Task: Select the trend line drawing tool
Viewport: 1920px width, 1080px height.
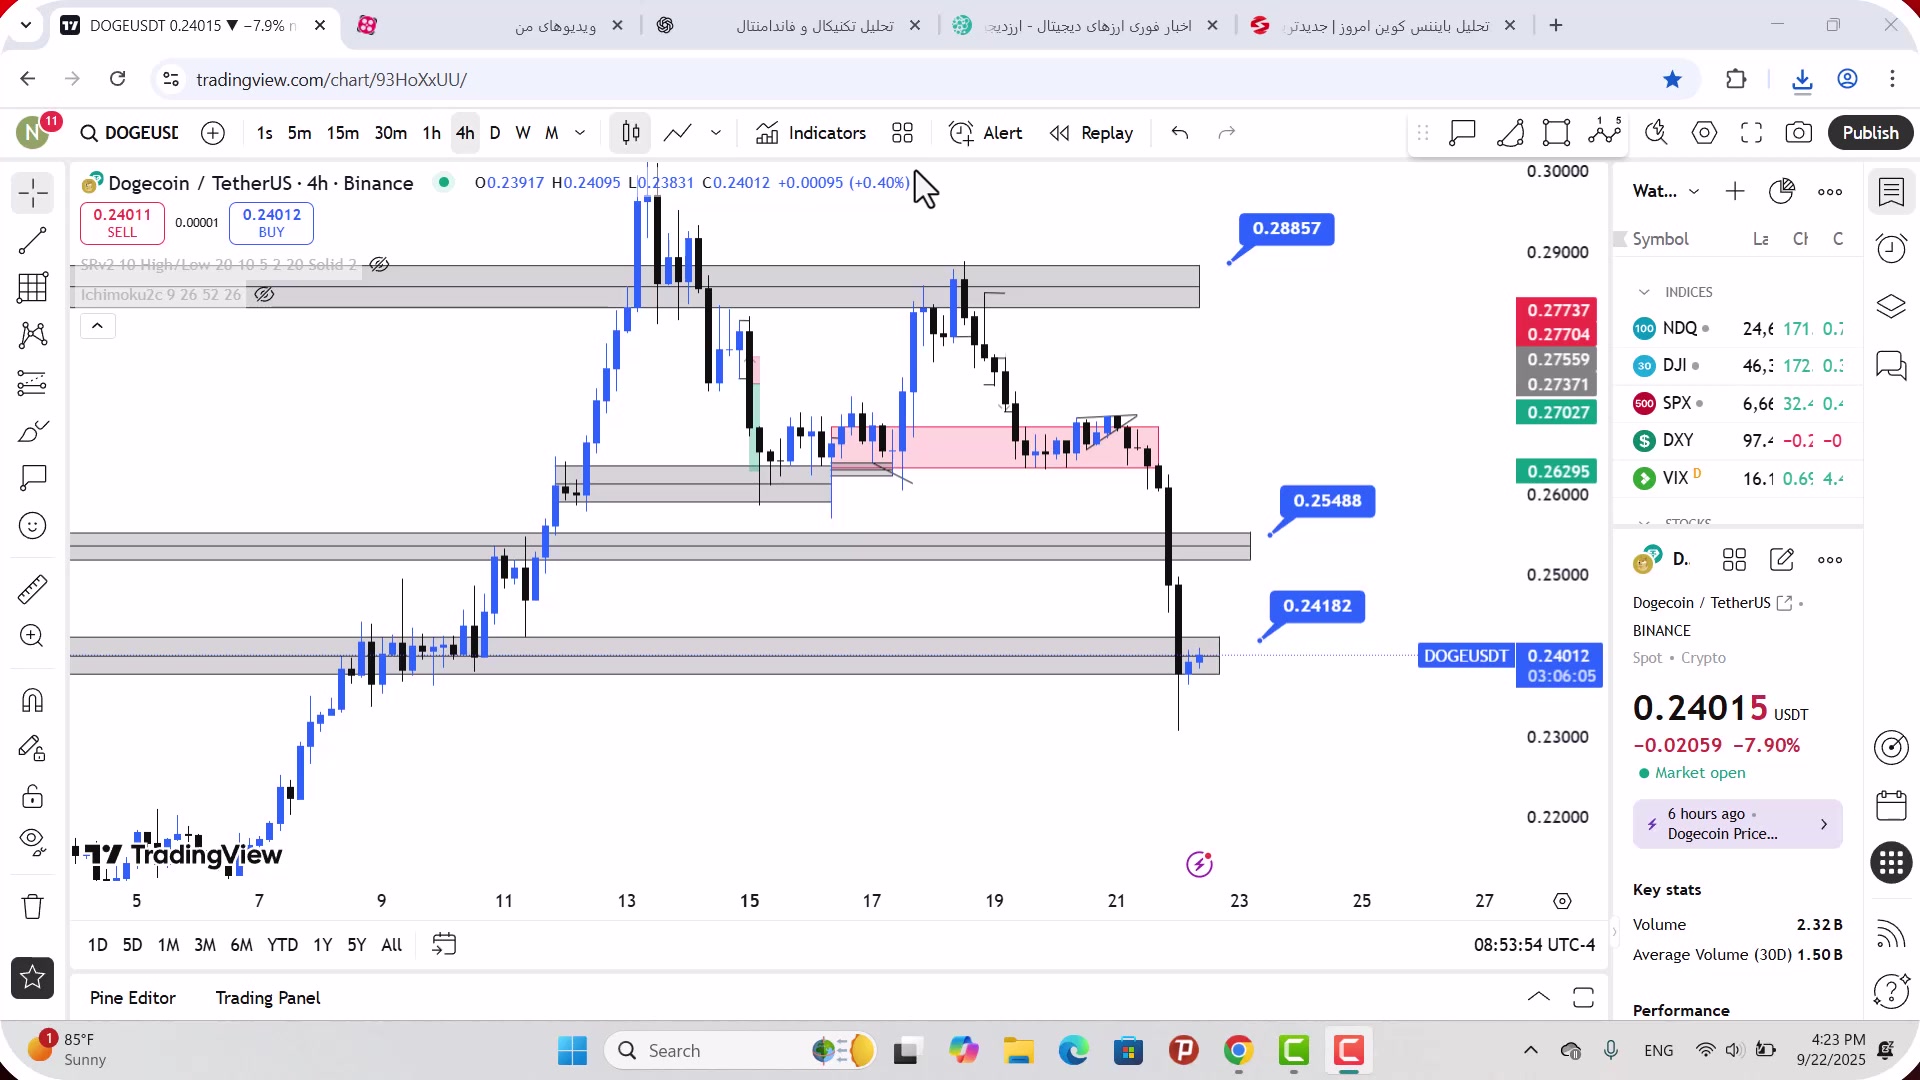Action: tap(32, 241)
